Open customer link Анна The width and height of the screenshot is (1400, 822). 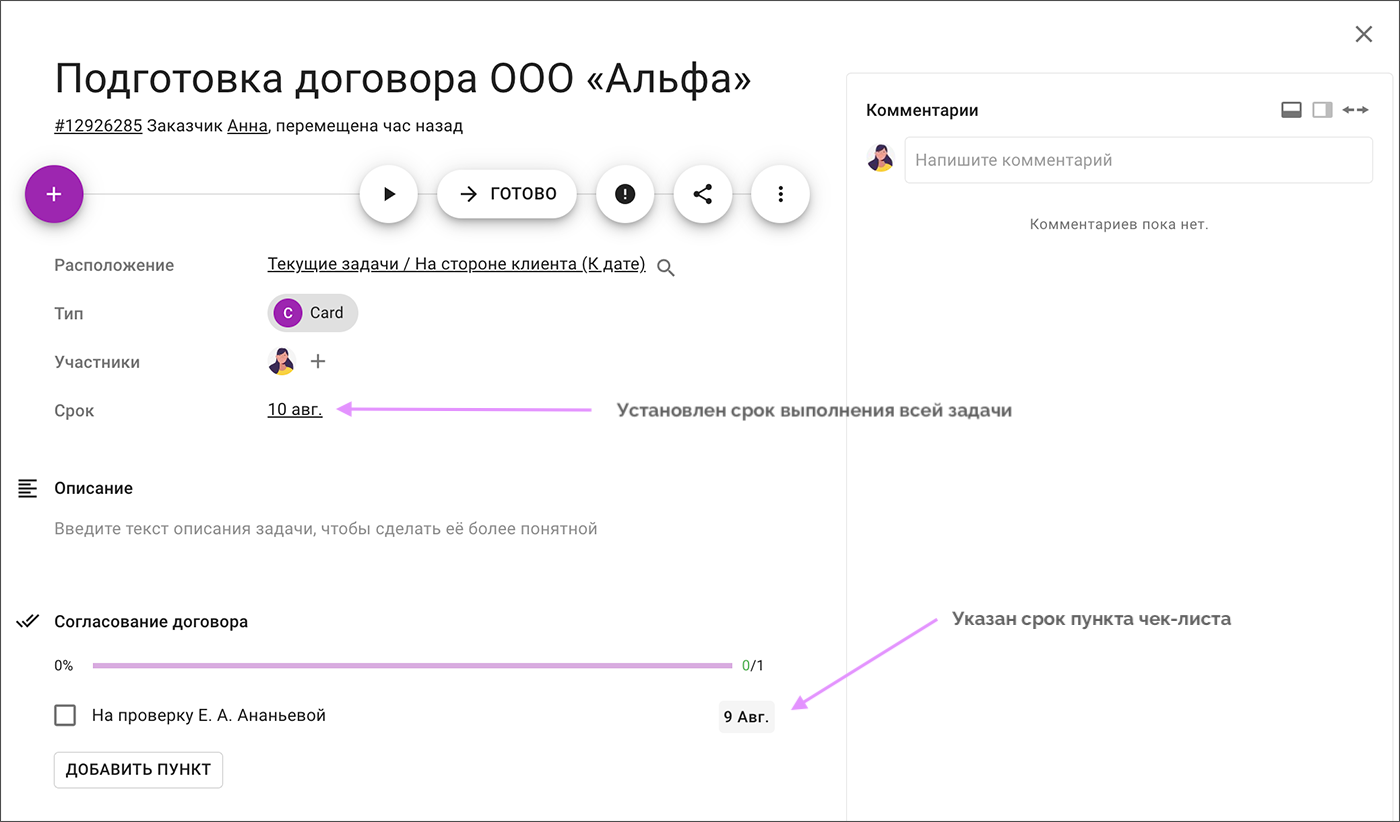pos(247,126)
